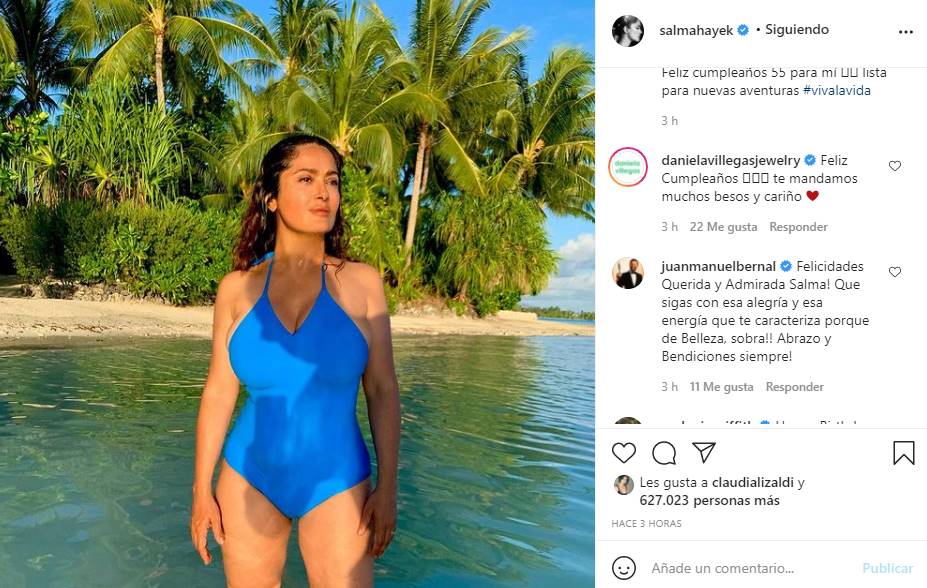
Task: Like the post with heart icon
Action: (624, 453)
